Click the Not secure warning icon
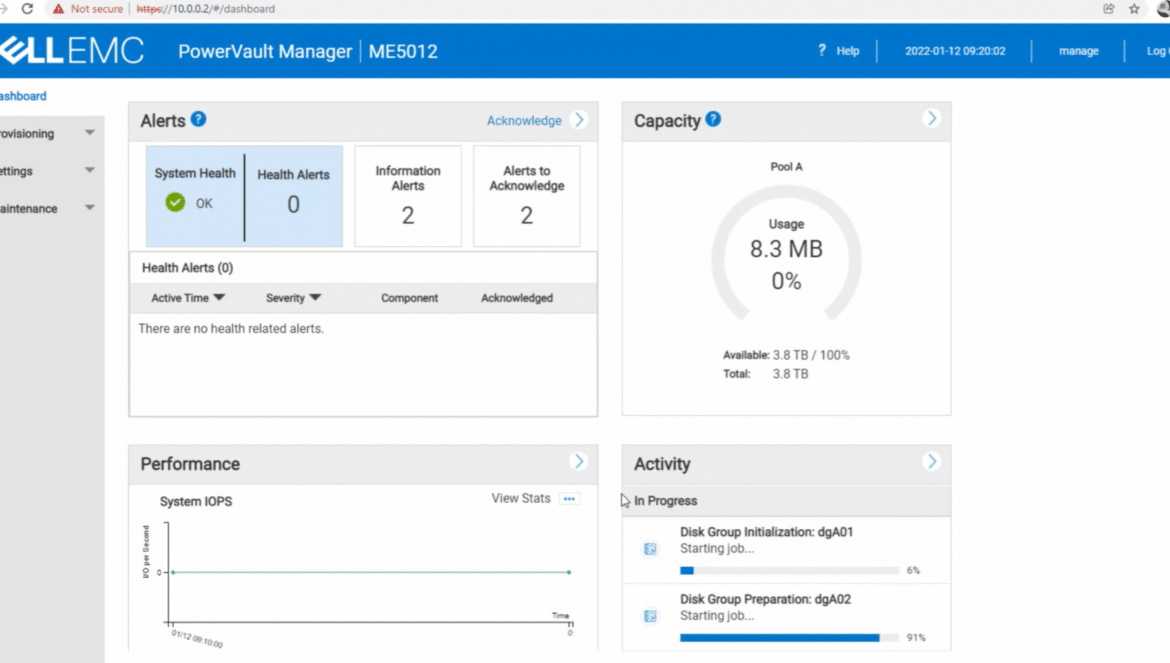 pos(58,9)
